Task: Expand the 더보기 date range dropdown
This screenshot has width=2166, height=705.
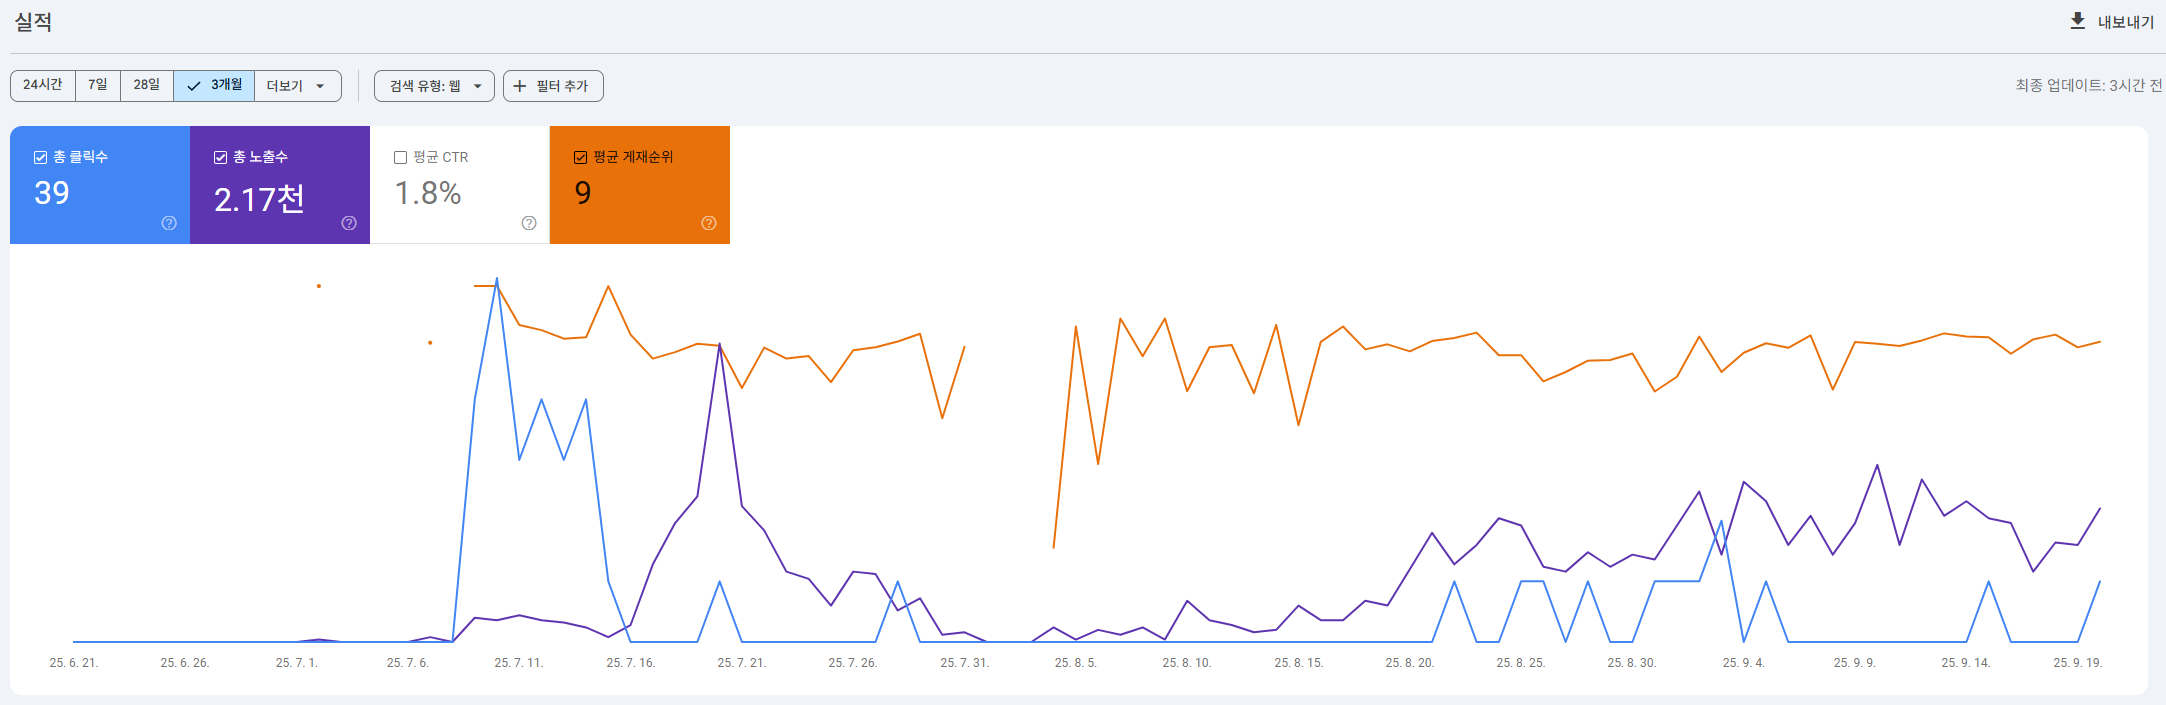Action: [297, 86]
